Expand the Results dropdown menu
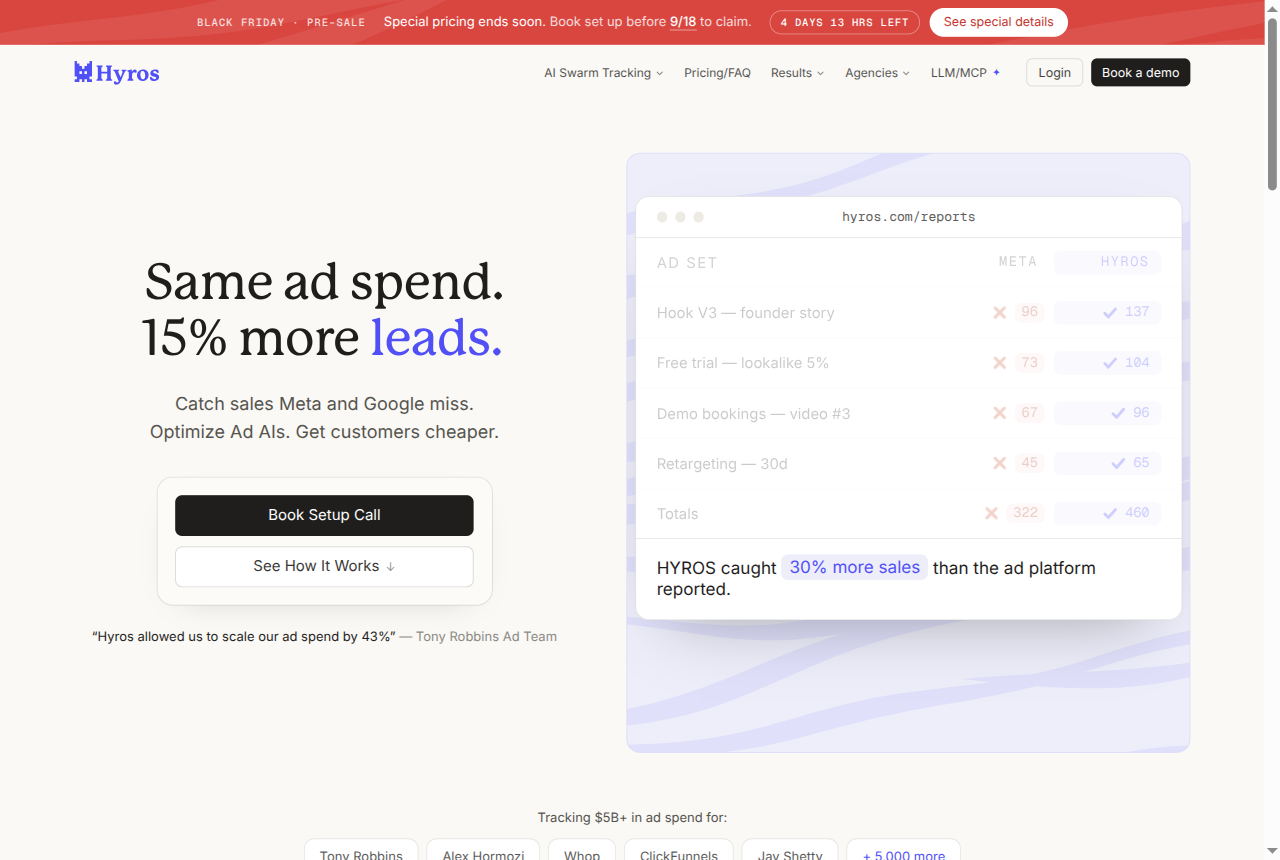This screenshot has width=1280, height=860. click(x=797, y=72)
